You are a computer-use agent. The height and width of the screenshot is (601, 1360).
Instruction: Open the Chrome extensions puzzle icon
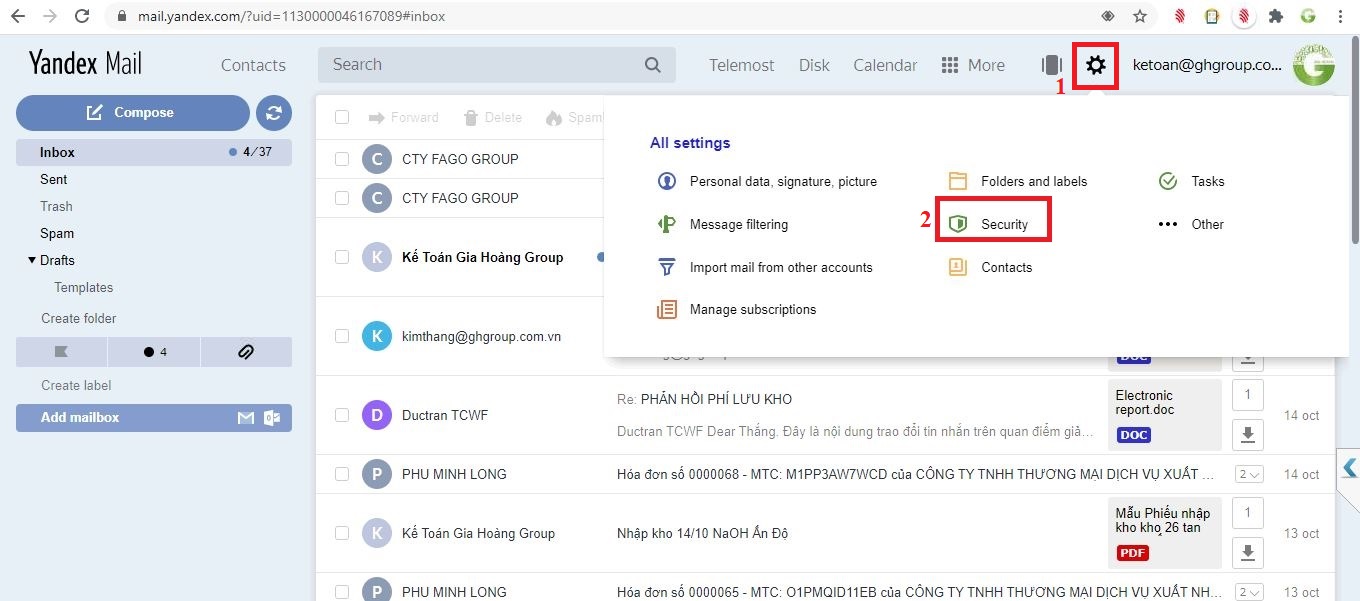pos(1275,16)
